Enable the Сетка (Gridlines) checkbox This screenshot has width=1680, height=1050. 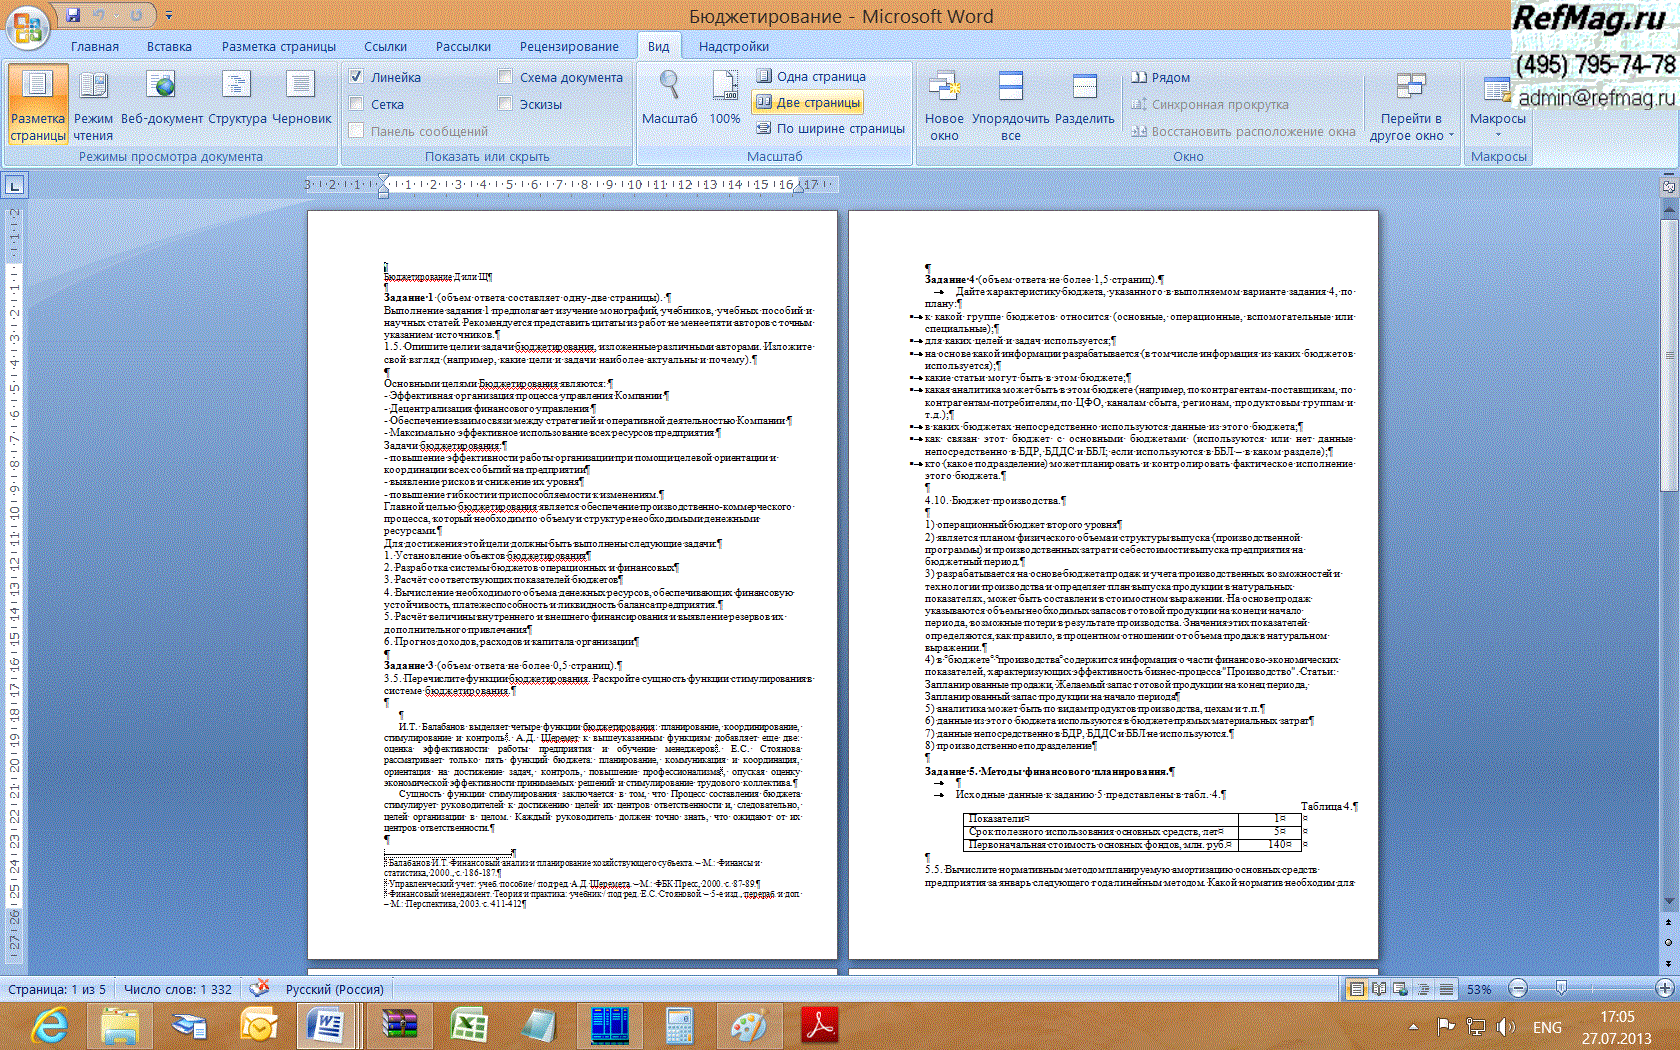356,104
